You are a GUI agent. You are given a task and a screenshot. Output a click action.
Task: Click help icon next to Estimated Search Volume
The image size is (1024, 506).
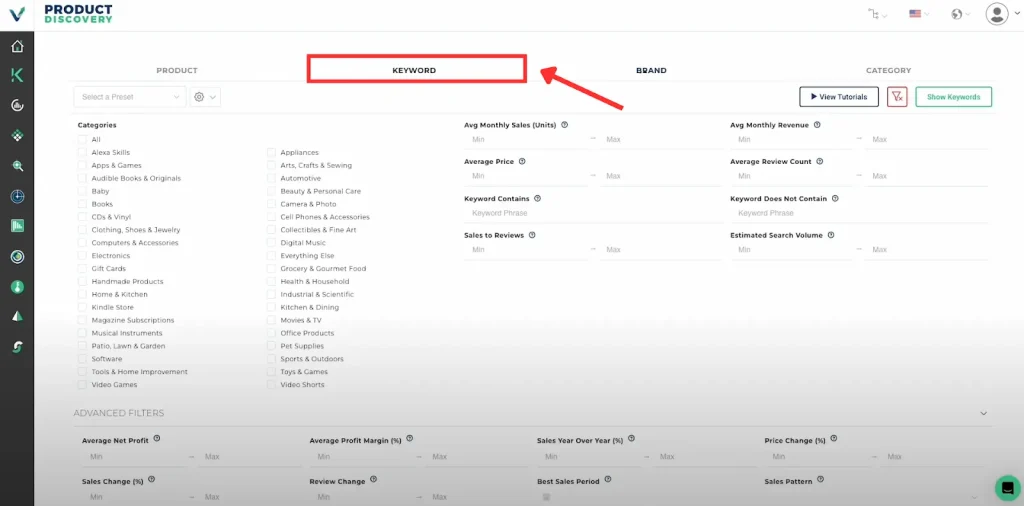(831, 234)
